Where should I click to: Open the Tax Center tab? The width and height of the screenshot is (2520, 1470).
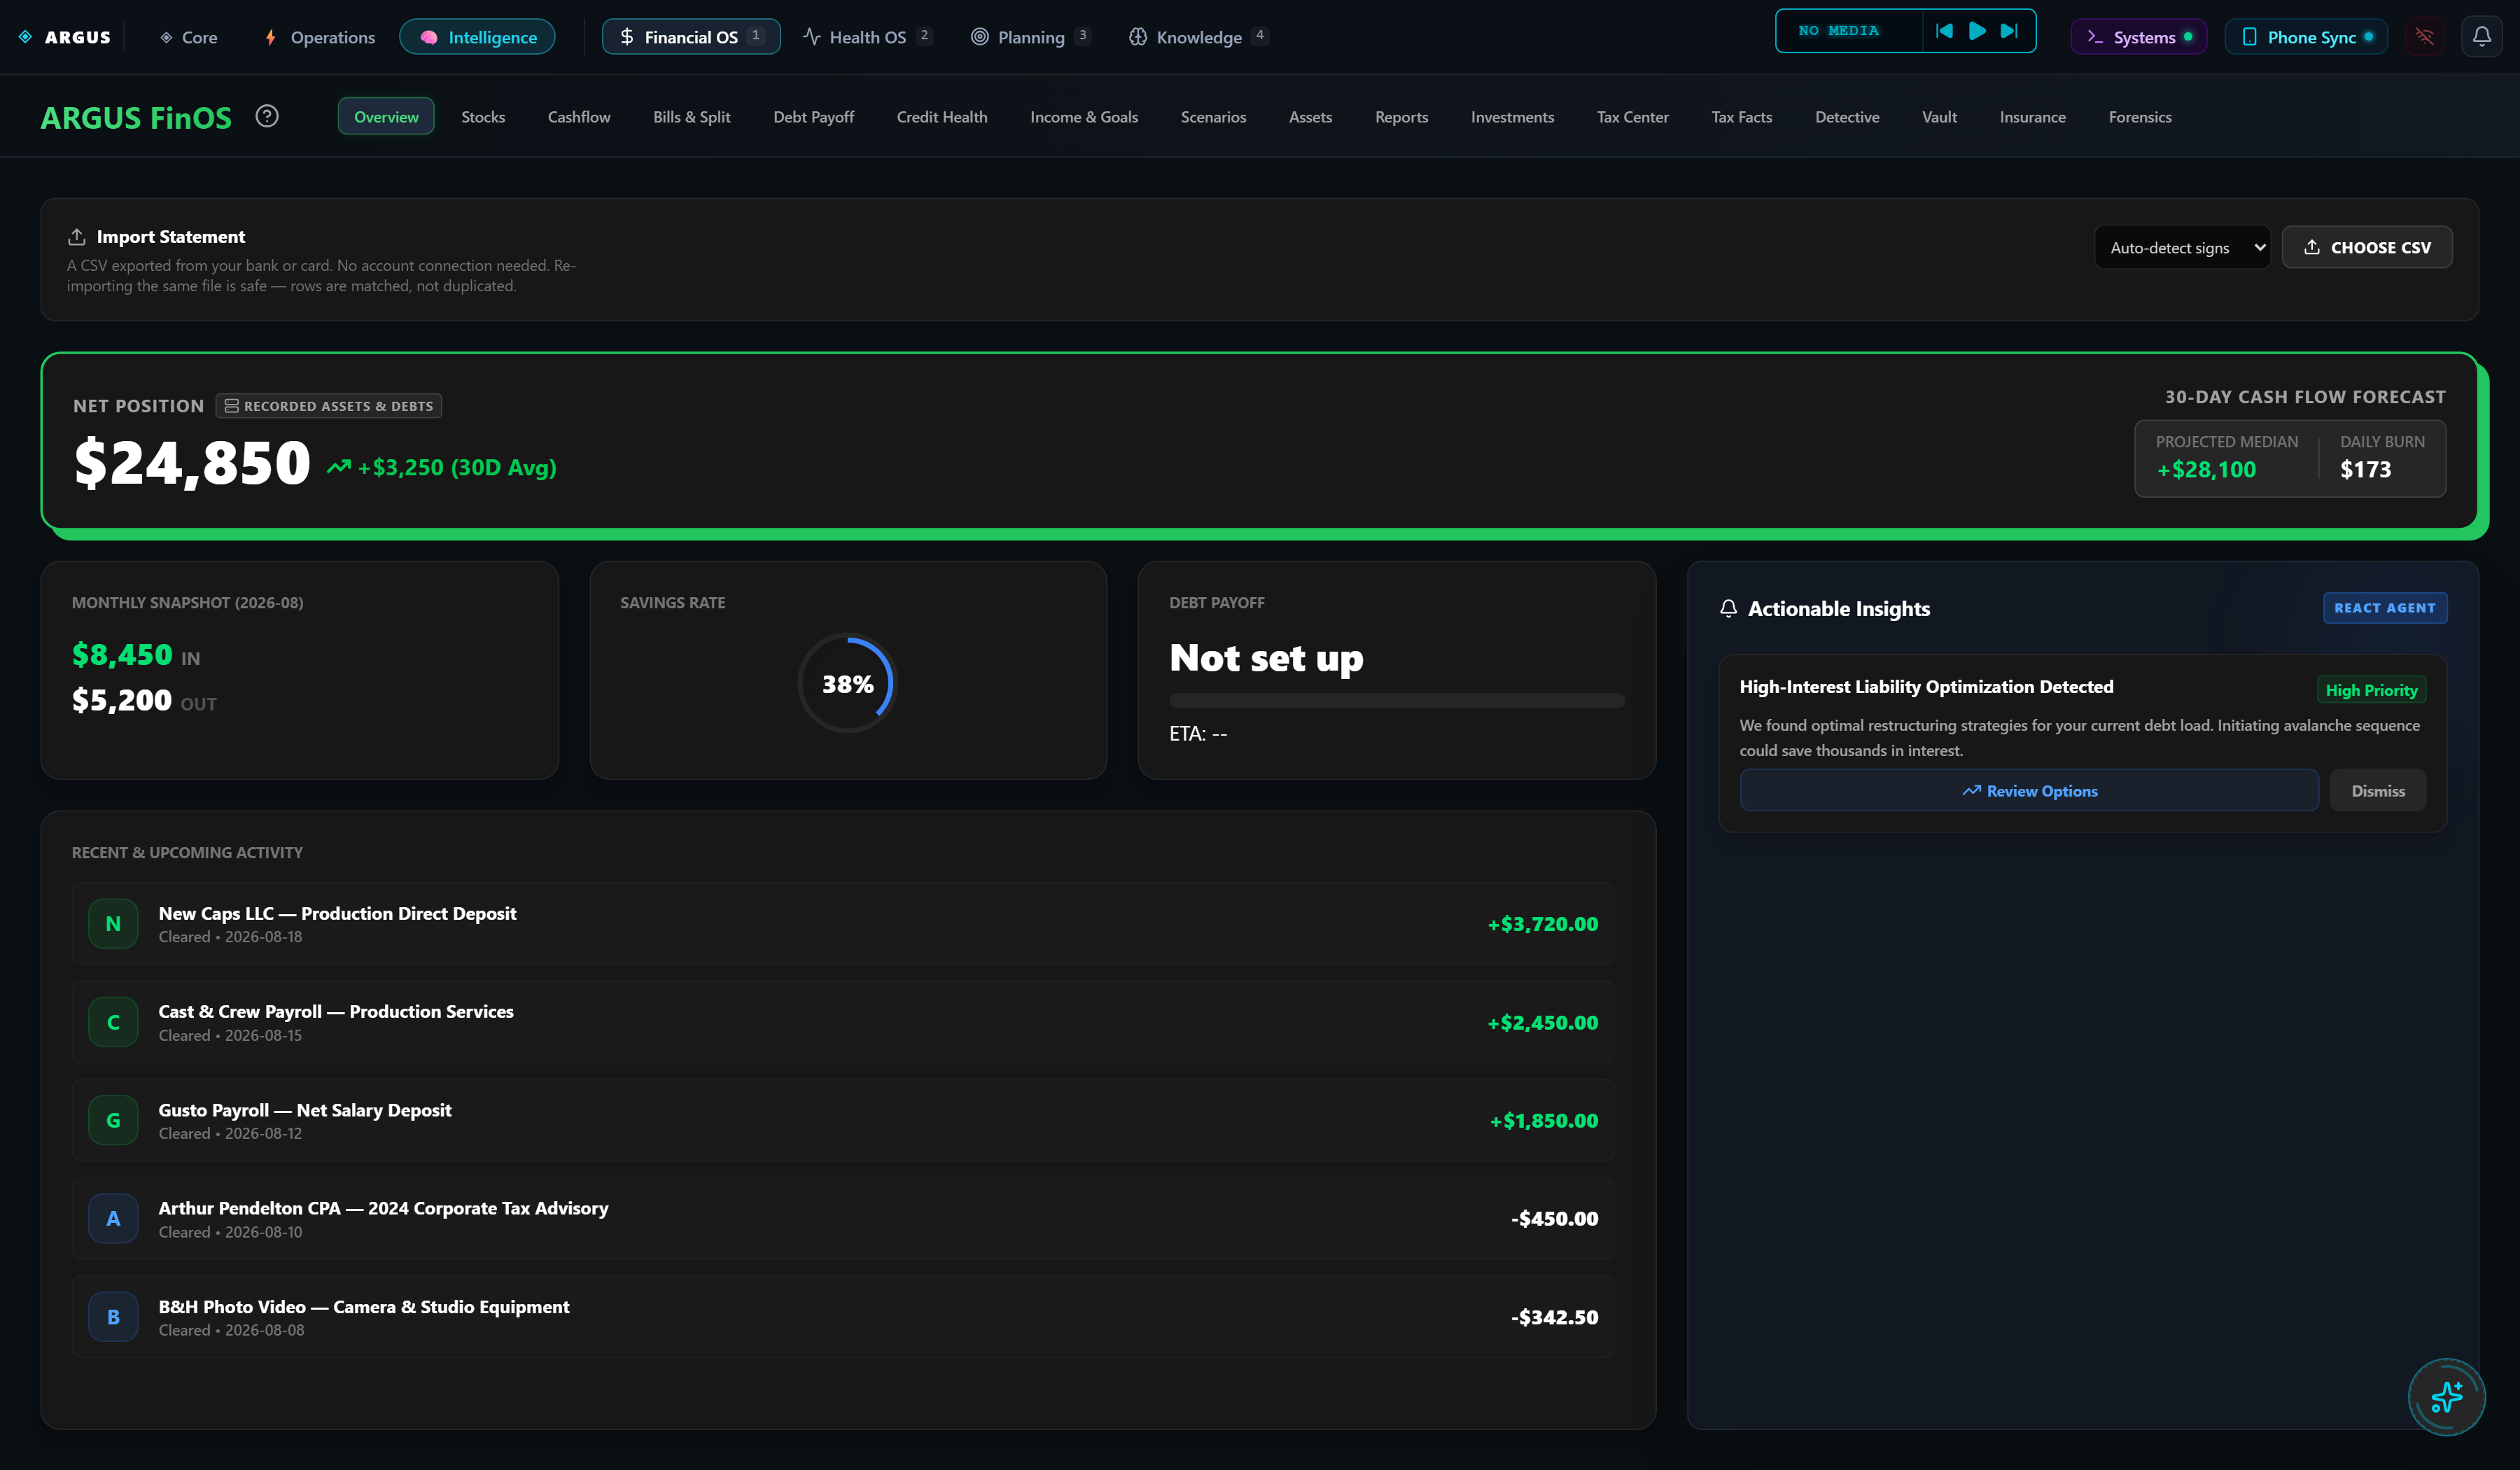click(x=1632, y=117)
